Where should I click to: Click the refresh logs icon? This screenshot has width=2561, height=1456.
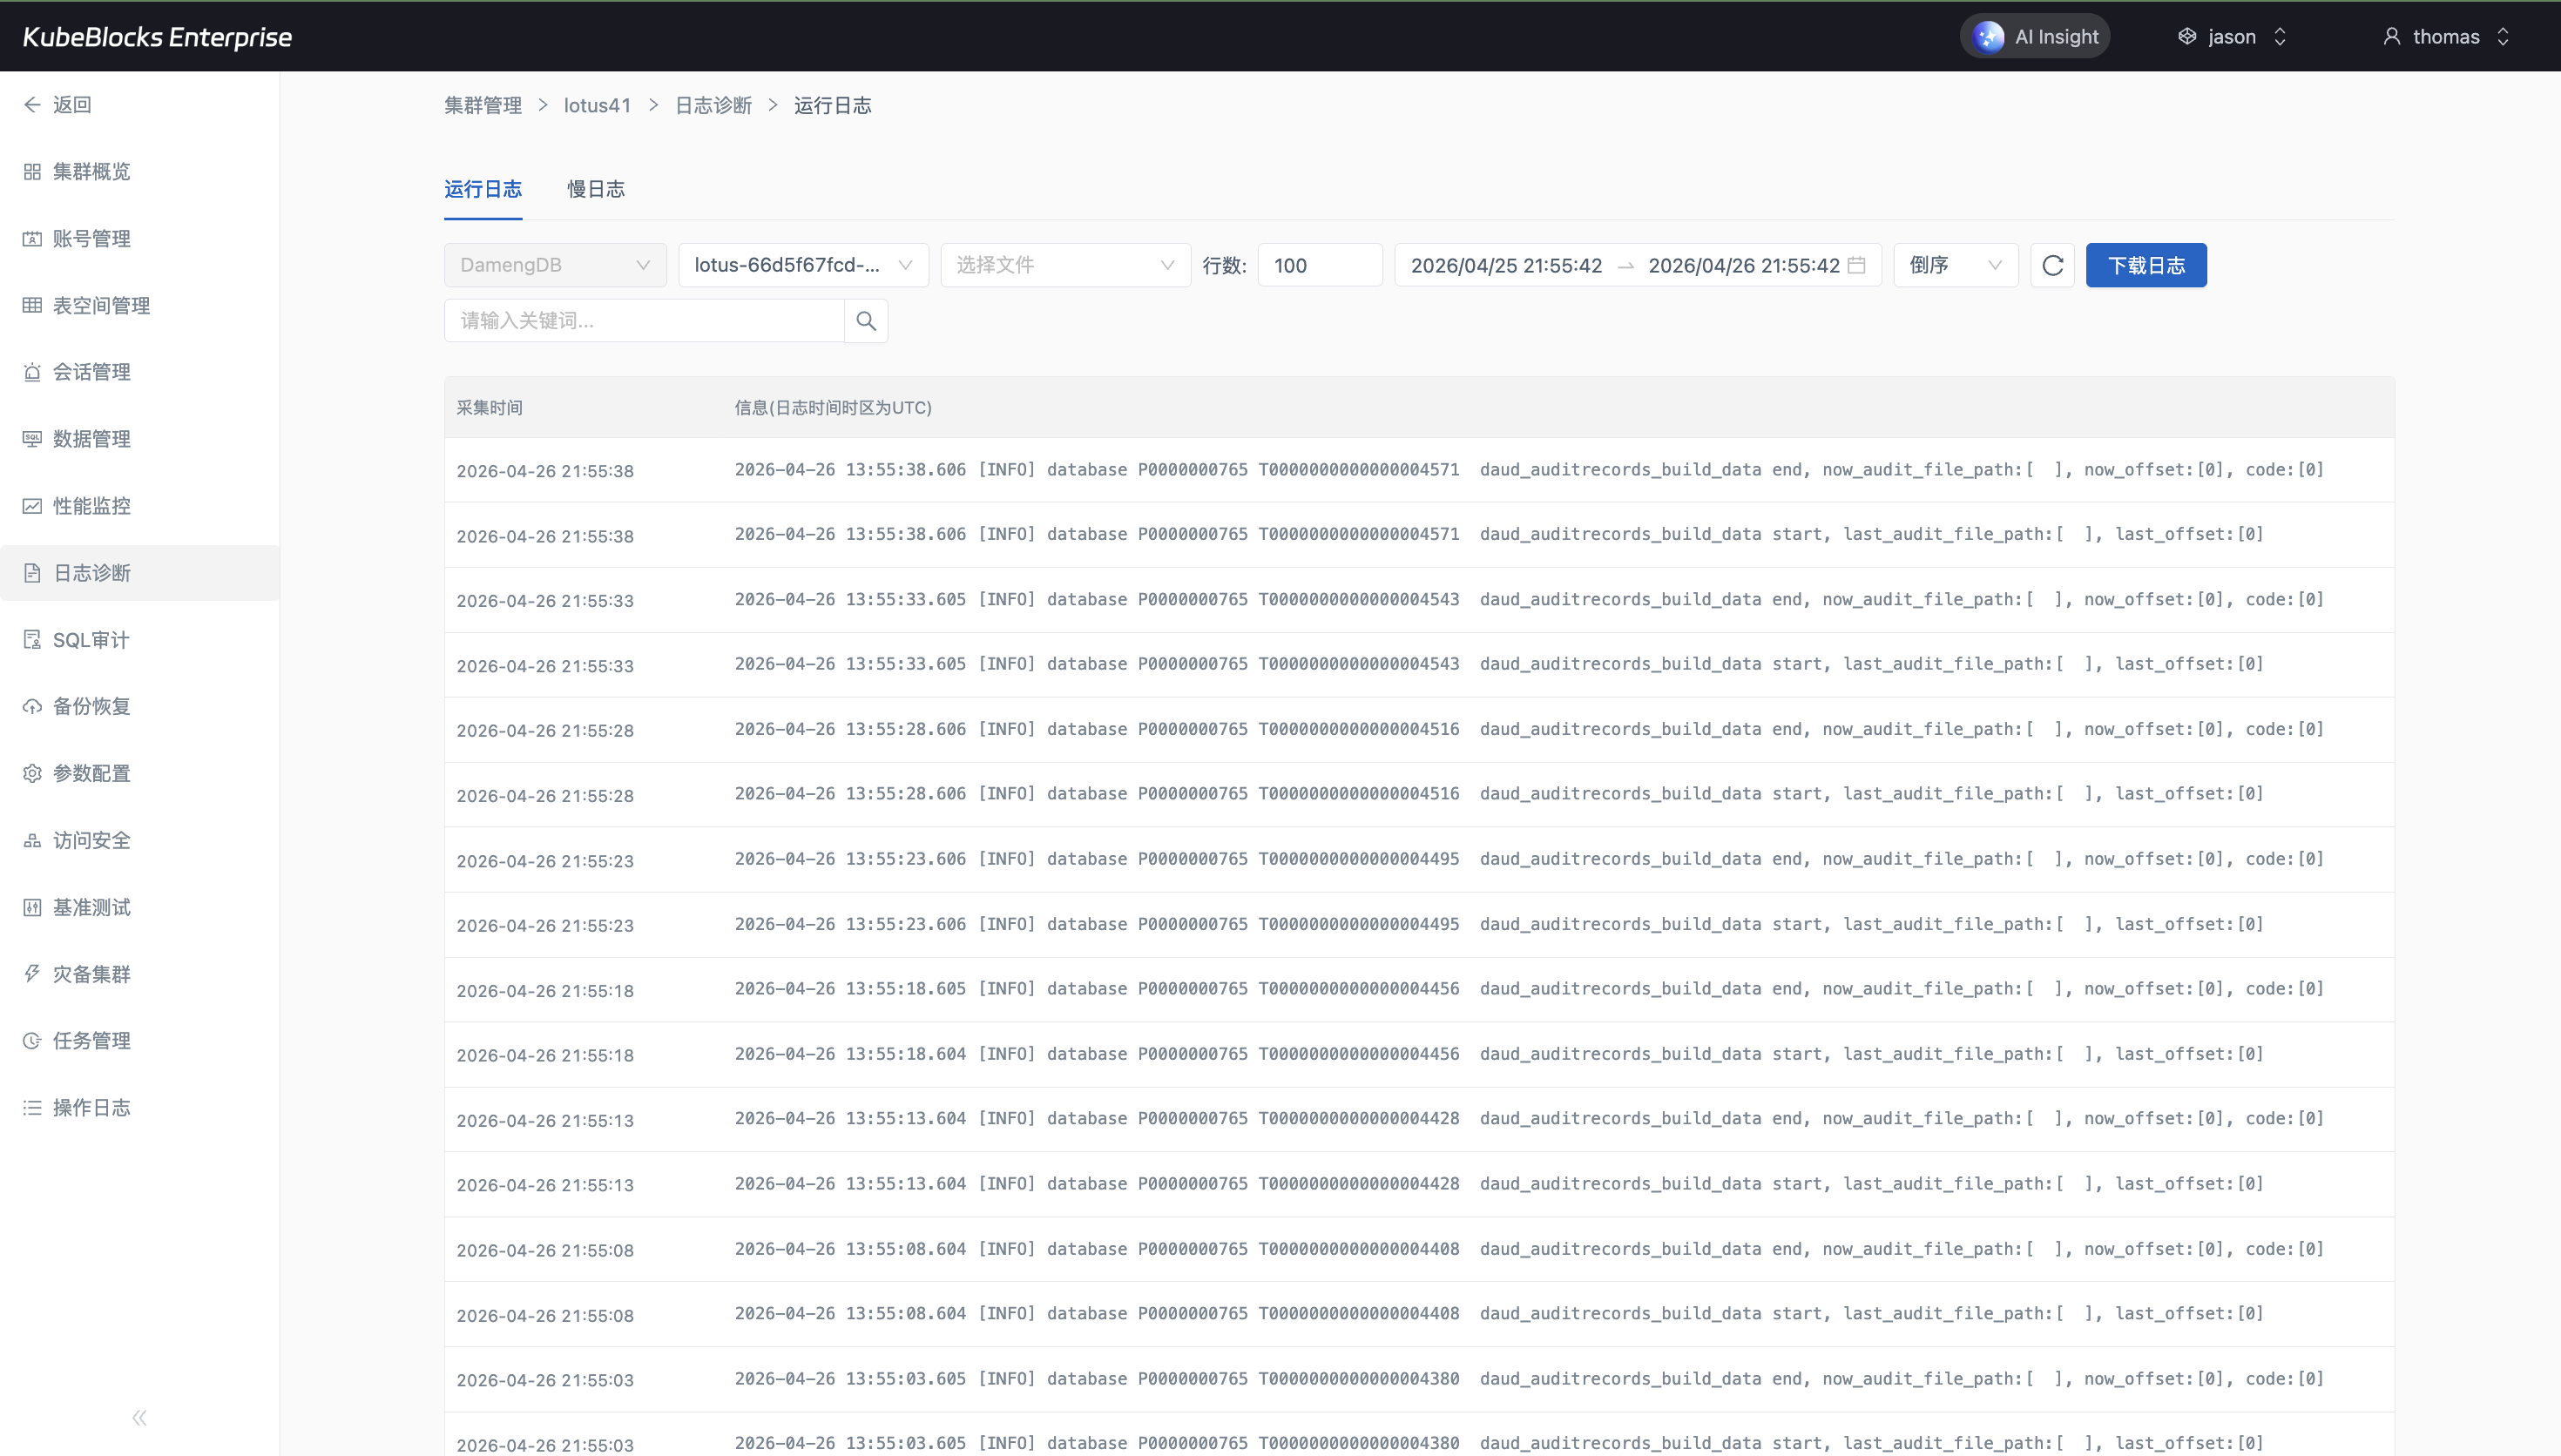pyautogui.click(x=2052, y=265)
